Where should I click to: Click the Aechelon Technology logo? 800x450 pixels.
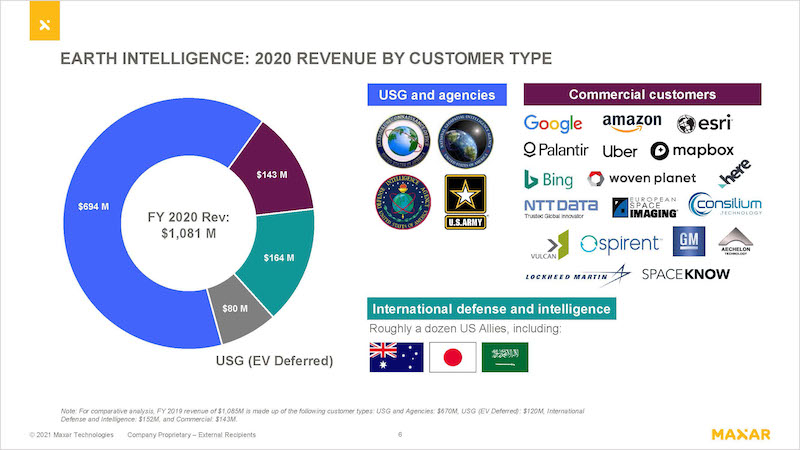coord(735,241)
